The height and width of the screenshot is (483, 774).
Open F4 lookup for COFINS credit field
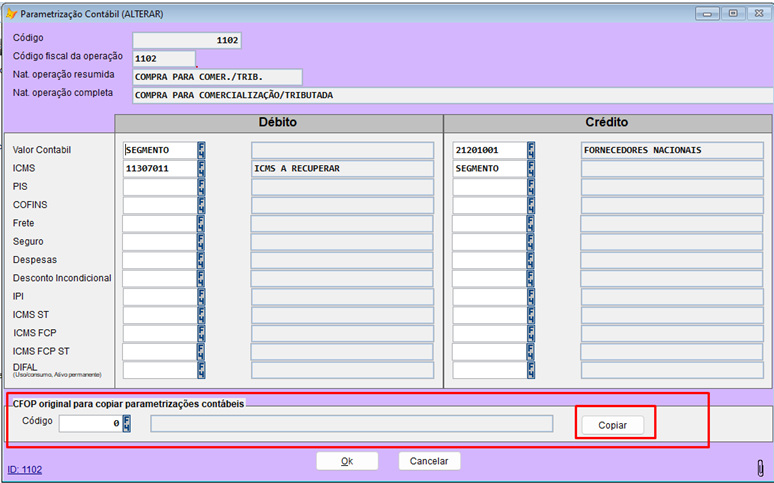pyautogui.click(x=531, y=205)
